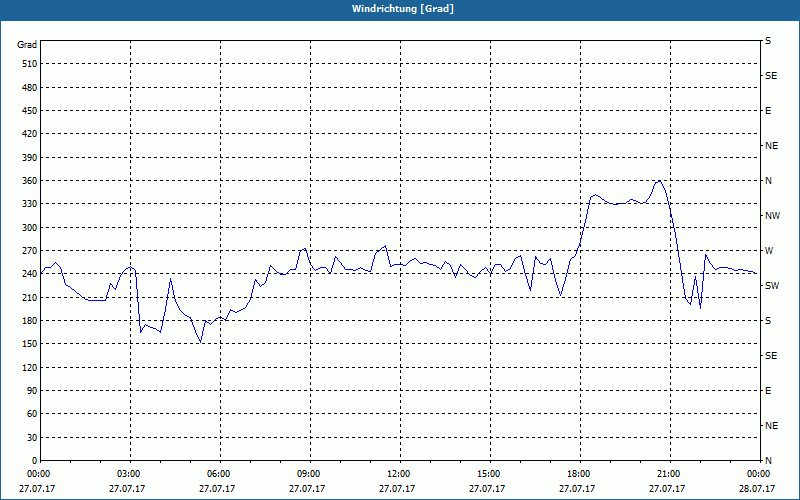The width and height of the screenshot is (800, 500).
Task: Select the 'Grad' axis unit label
Action: click(x=27, y=45)
